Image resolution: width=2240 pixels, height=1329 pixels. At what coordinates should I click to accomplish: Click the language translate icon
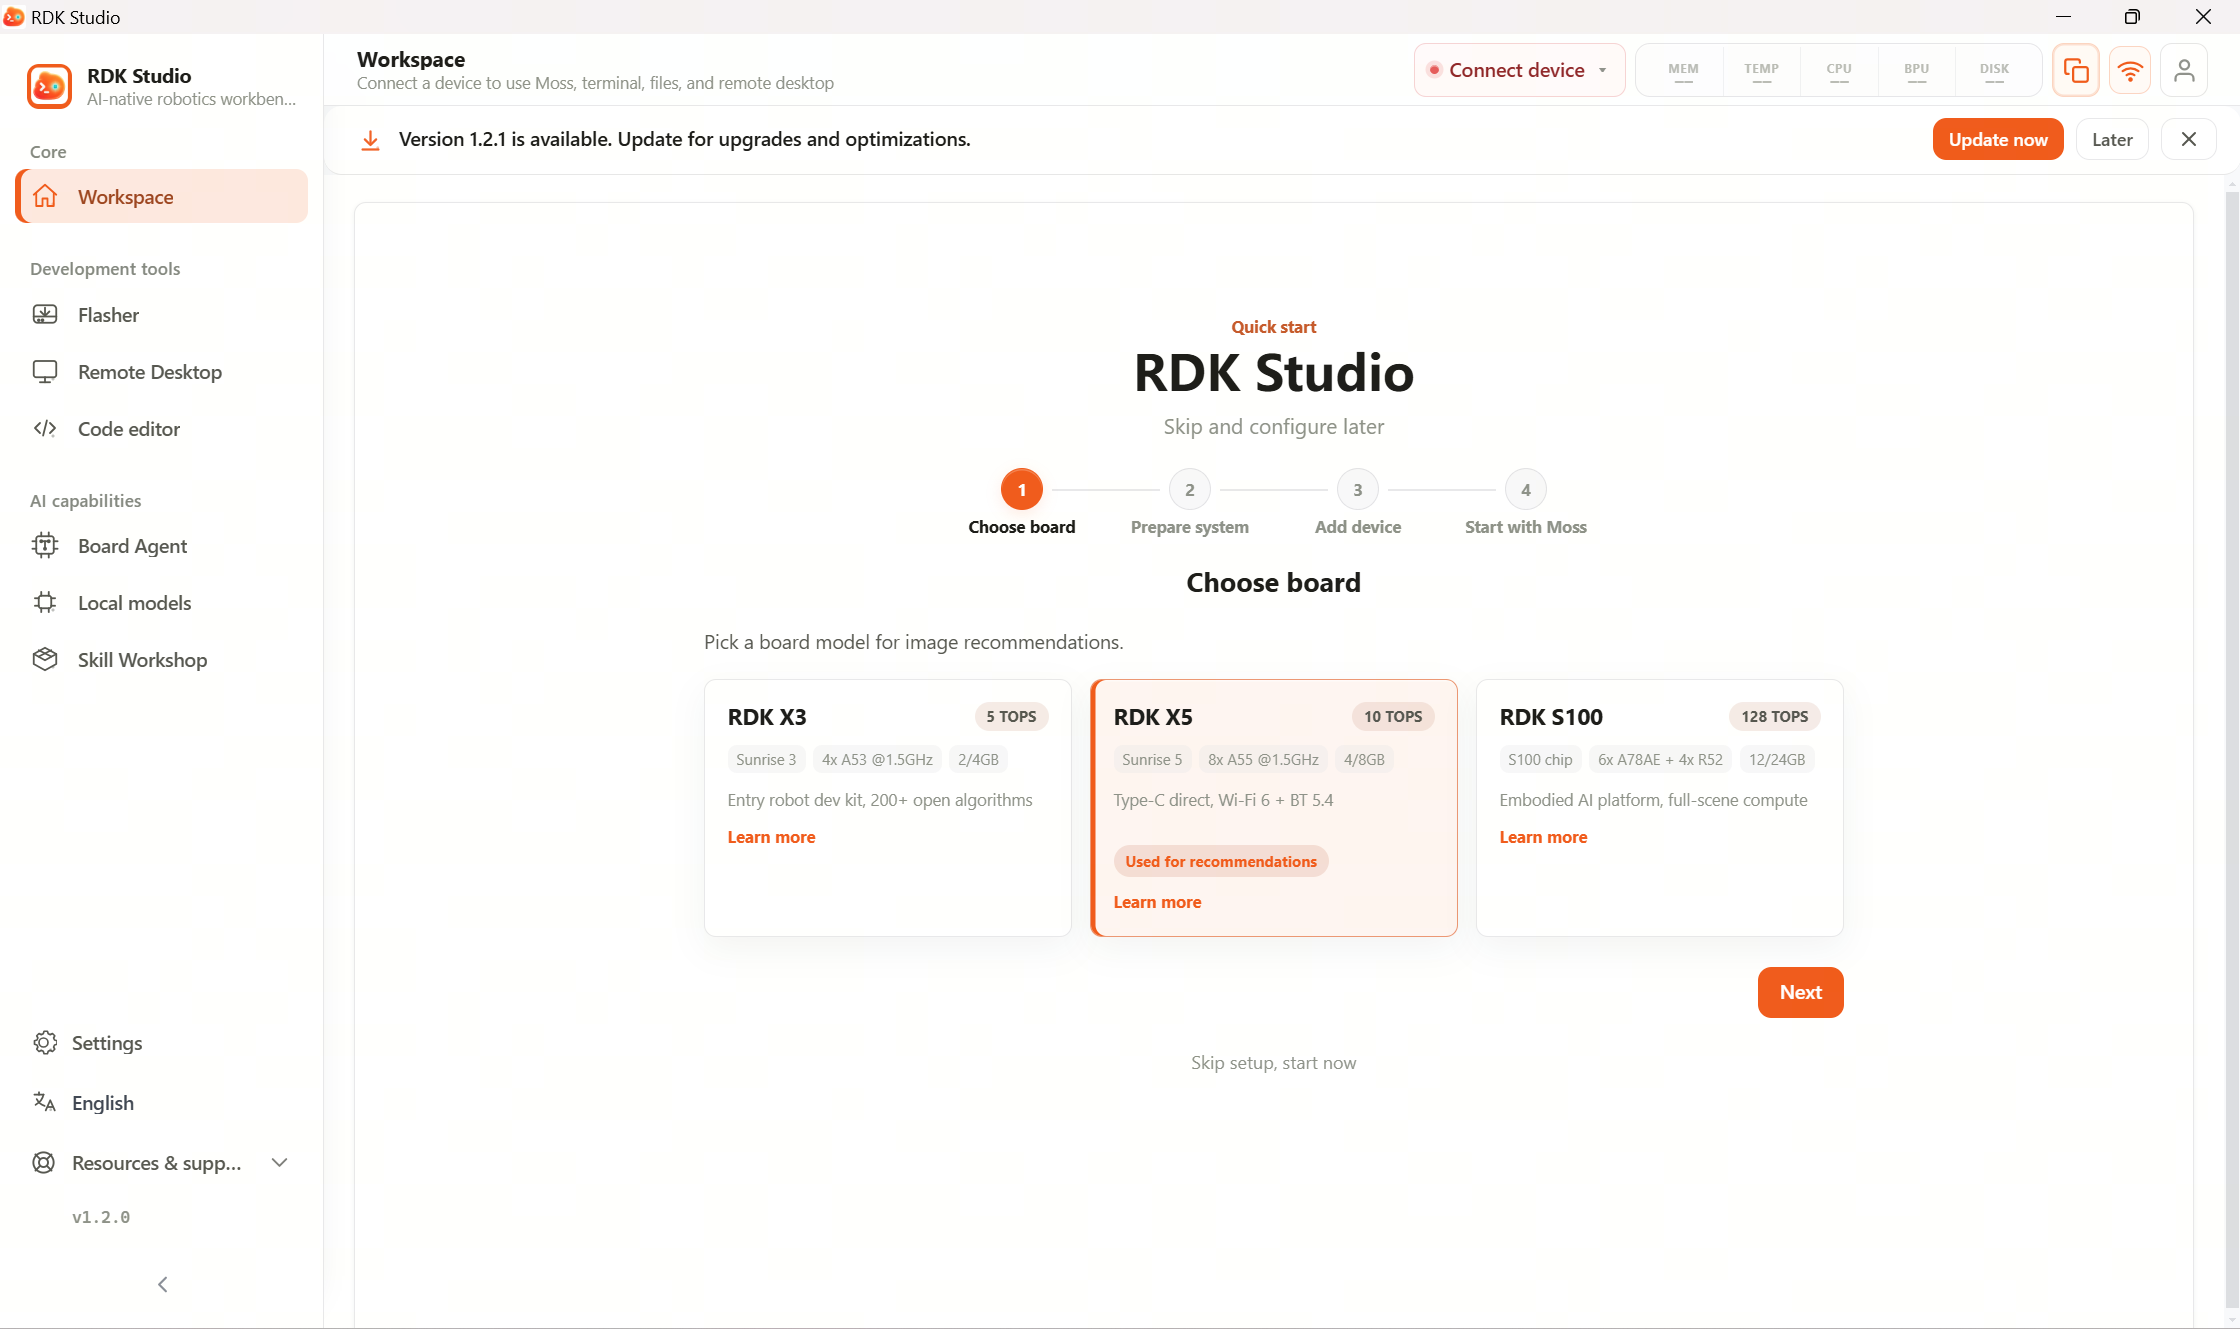pos(45,1102)
